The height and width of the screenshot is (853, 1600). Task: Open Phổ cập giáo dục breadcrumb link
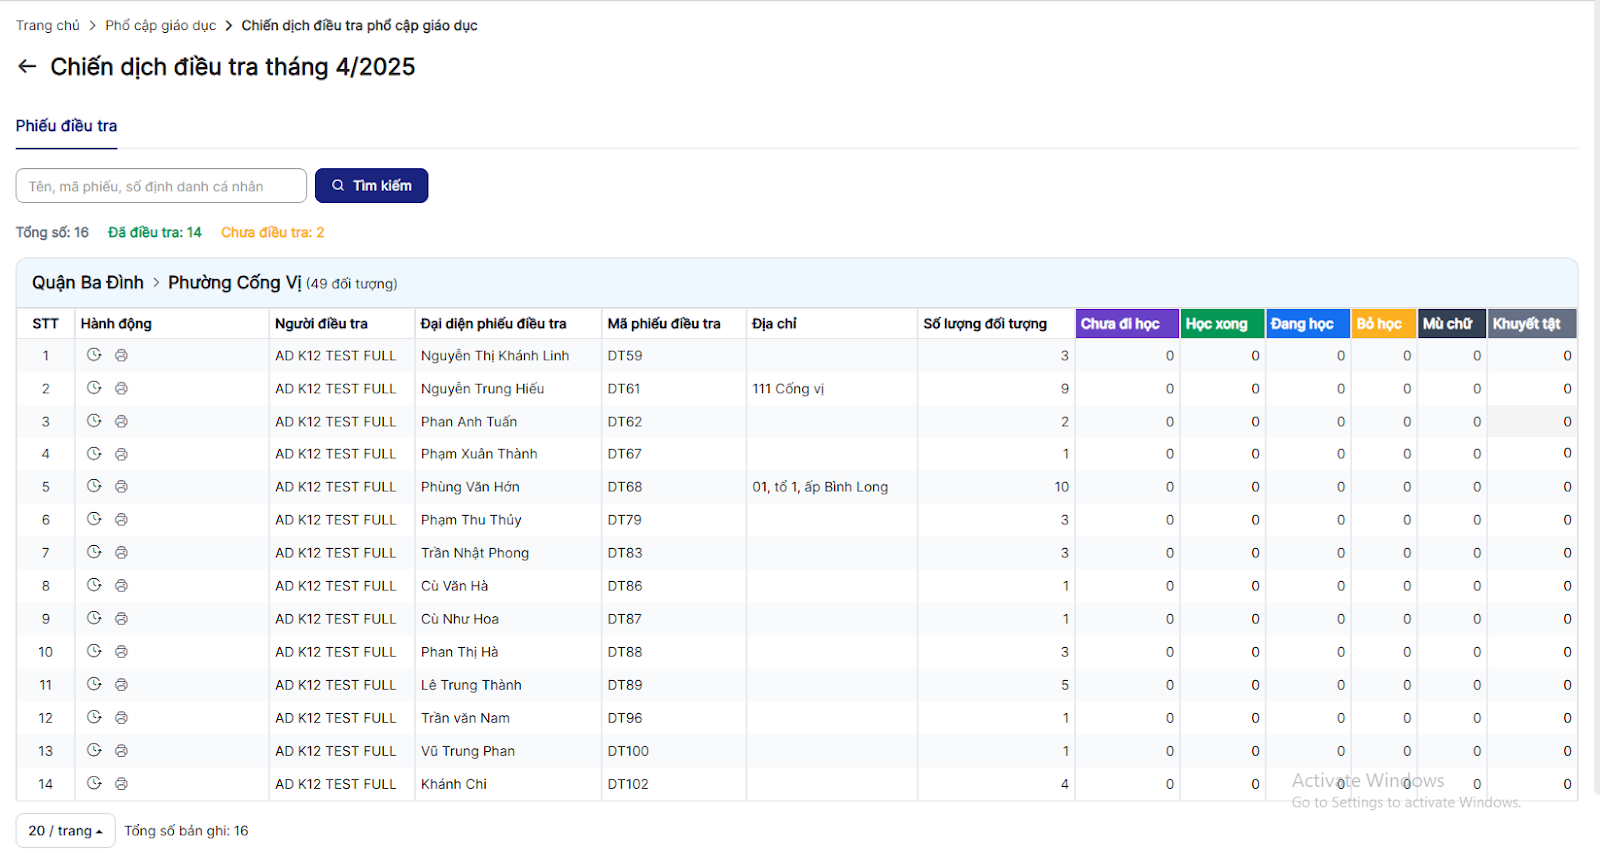[x=160, y=26]
